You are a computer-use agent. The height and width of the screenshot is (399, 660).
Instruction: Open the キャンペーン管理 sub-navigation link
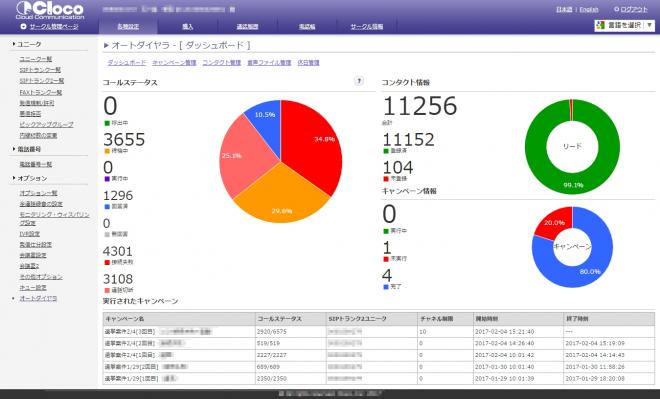[174, 63]
